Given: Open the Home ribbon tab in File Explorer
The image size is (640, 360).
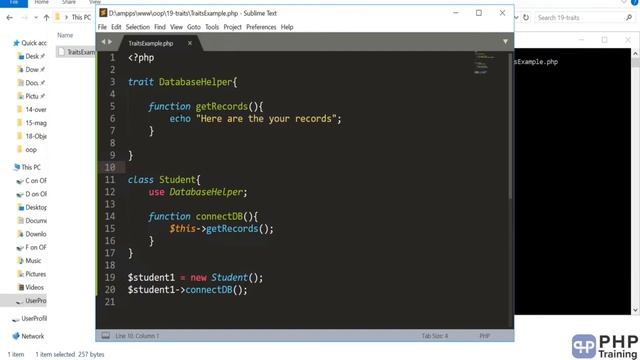Looking at the screenshot, I should [42, 2].
